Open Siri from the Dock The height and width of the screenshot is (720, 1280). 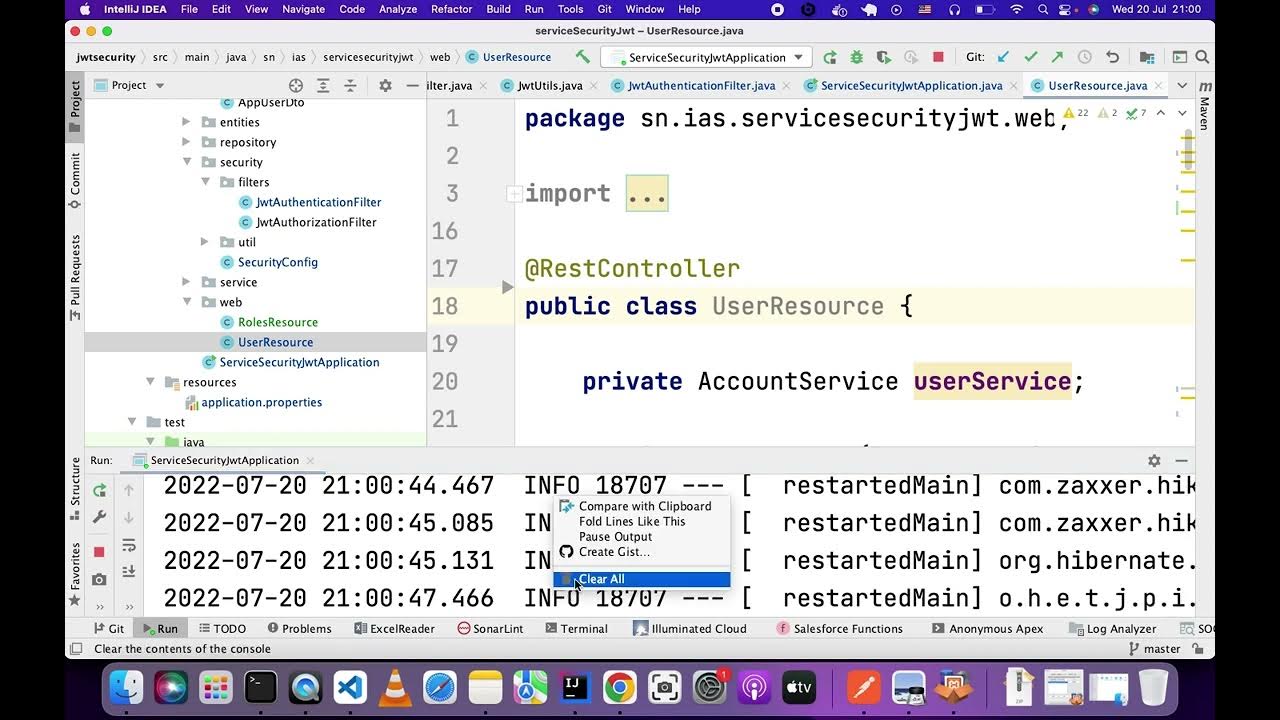pyautogui.click(x=170, y=687)
